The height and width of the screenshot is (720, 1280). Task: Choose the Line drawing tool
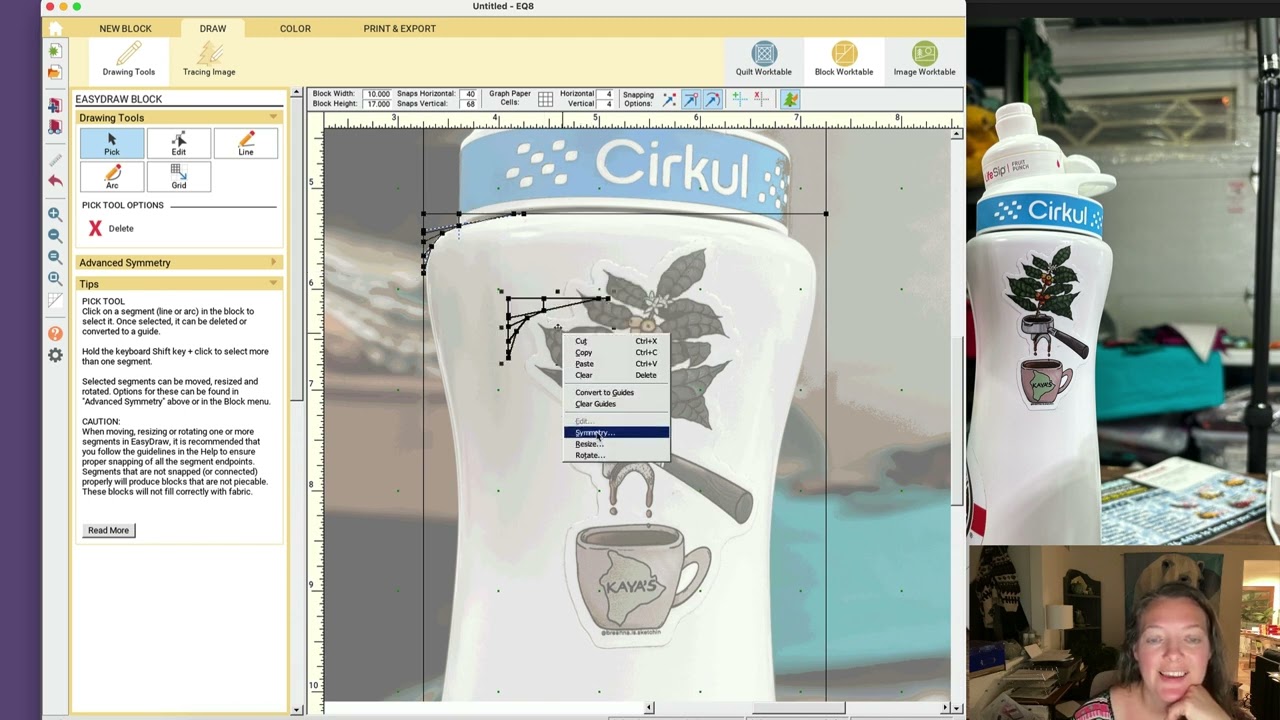pos(246,144)
